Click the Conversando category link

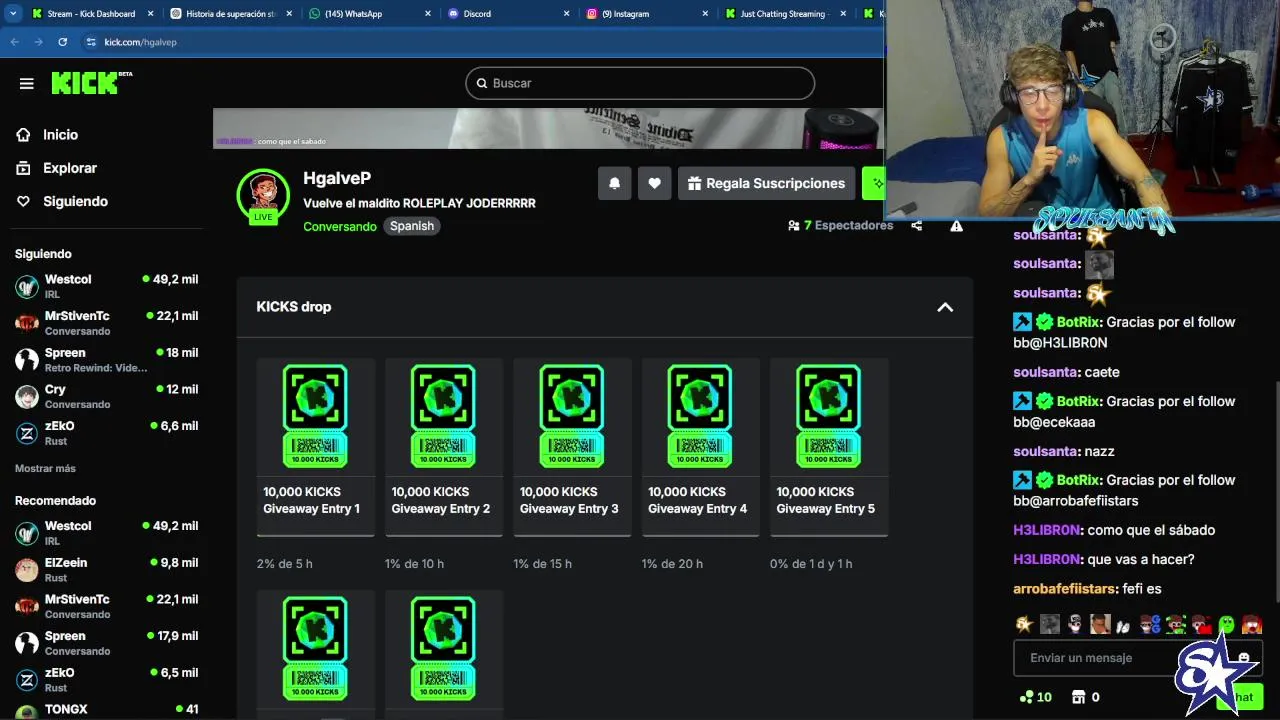(340, 226)
